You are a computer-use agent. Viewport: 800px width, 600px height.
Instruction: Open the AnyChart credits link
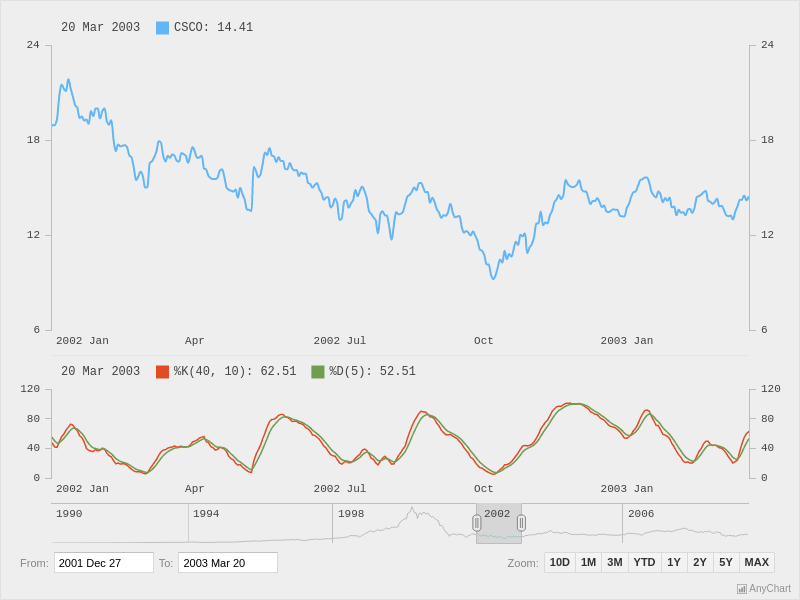pos(764,588)
